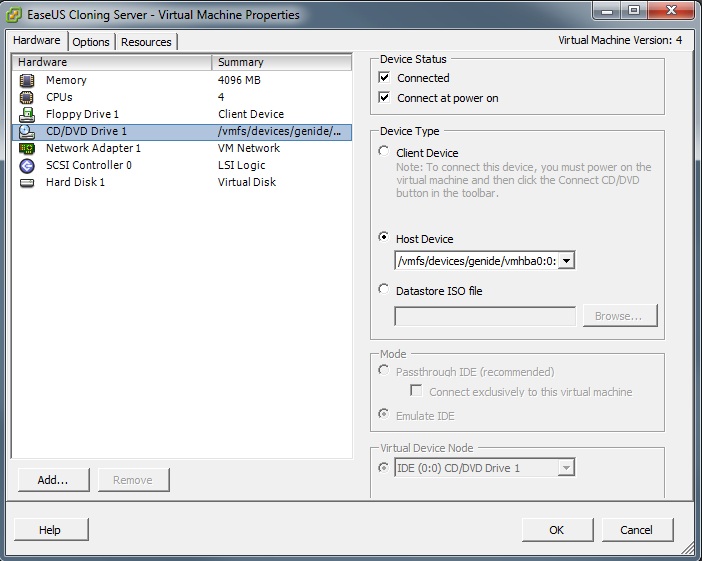Select the Network Adapter 1 row label

(93, 148)
